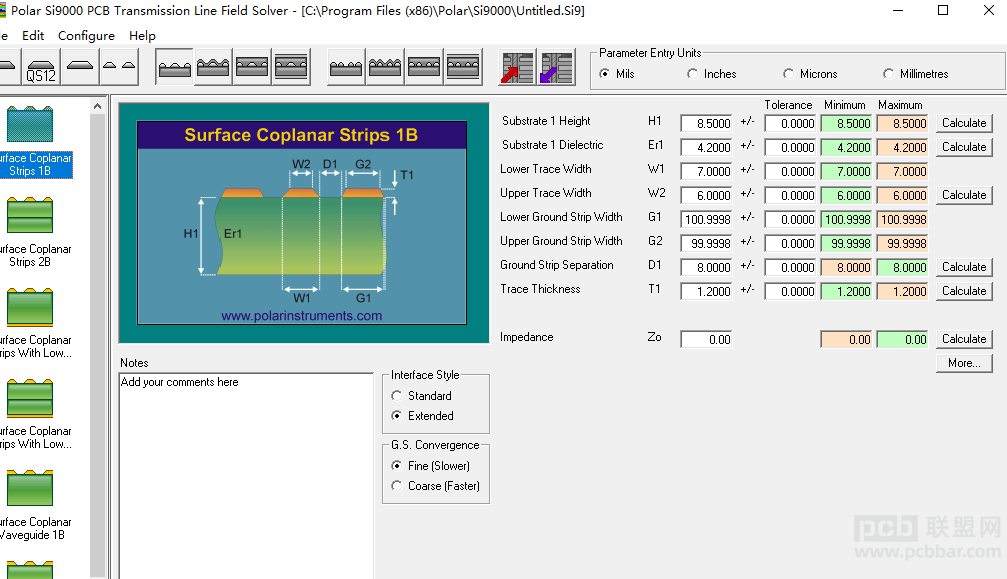Viewport: 1007px width, 579px height.
Task: Click Calculate for Upper Trace Width
Action: [964, 195]
